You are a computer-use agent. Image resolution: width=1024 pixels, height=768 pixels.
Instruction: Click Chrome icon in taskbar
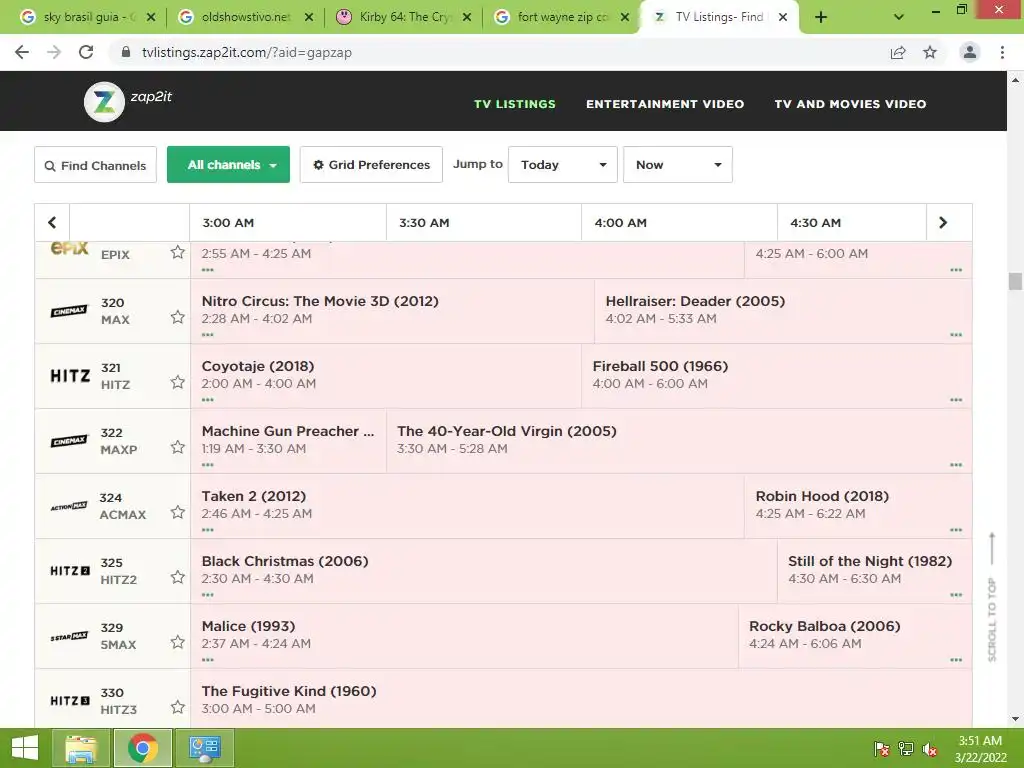pyautogui.click(x=142, y=748)
